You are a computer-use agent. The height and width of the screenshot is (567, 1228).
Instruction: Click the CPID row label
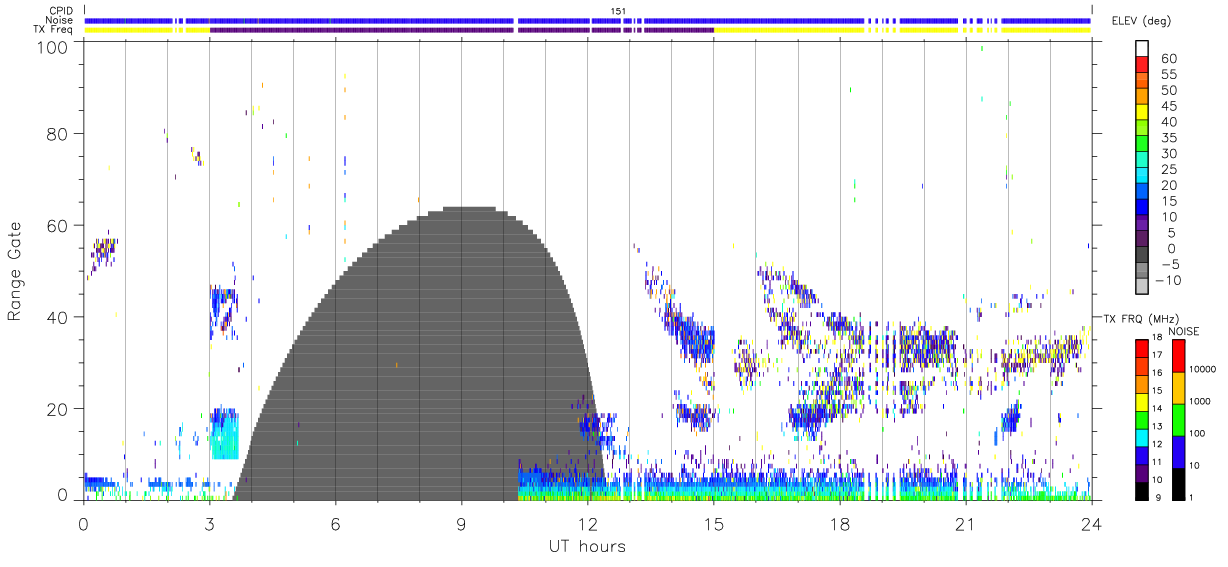click(60, 10)
